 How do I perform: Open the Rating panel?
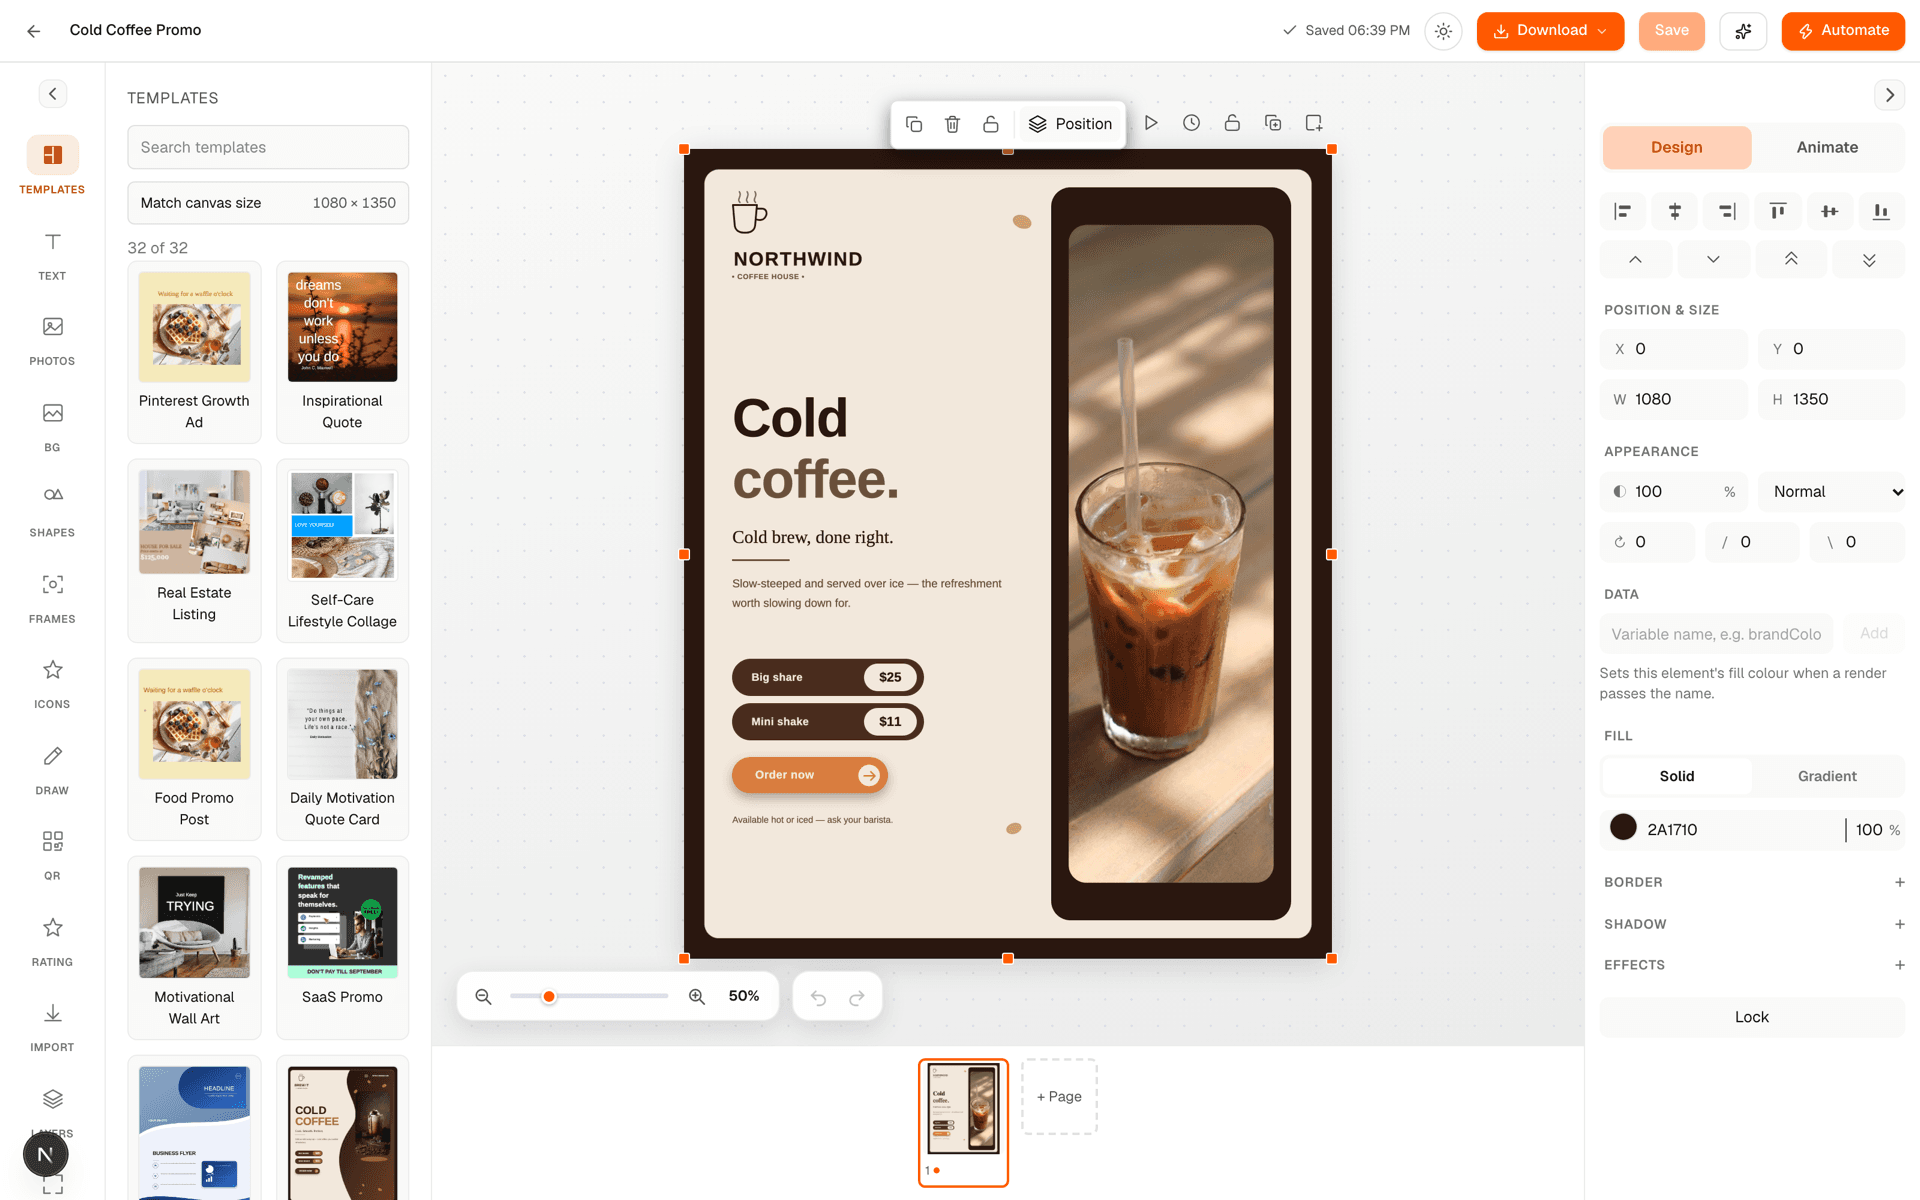pos(52,941)
